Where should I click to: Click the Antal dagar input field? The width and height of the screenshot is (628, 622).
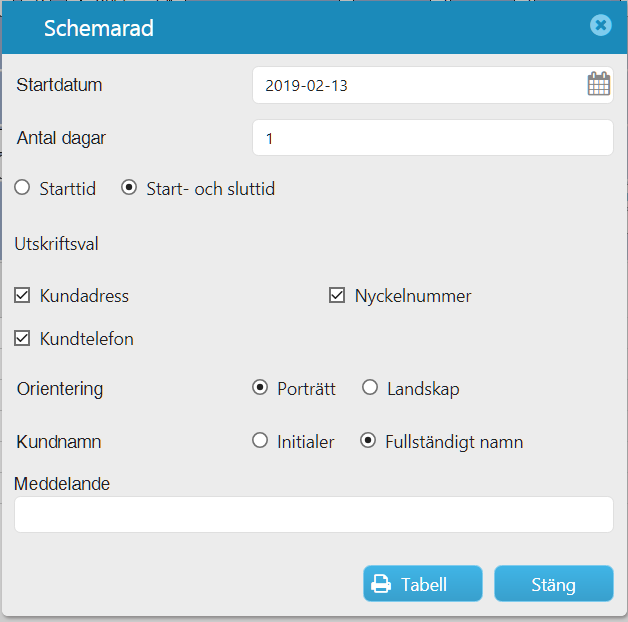[433, 138]
